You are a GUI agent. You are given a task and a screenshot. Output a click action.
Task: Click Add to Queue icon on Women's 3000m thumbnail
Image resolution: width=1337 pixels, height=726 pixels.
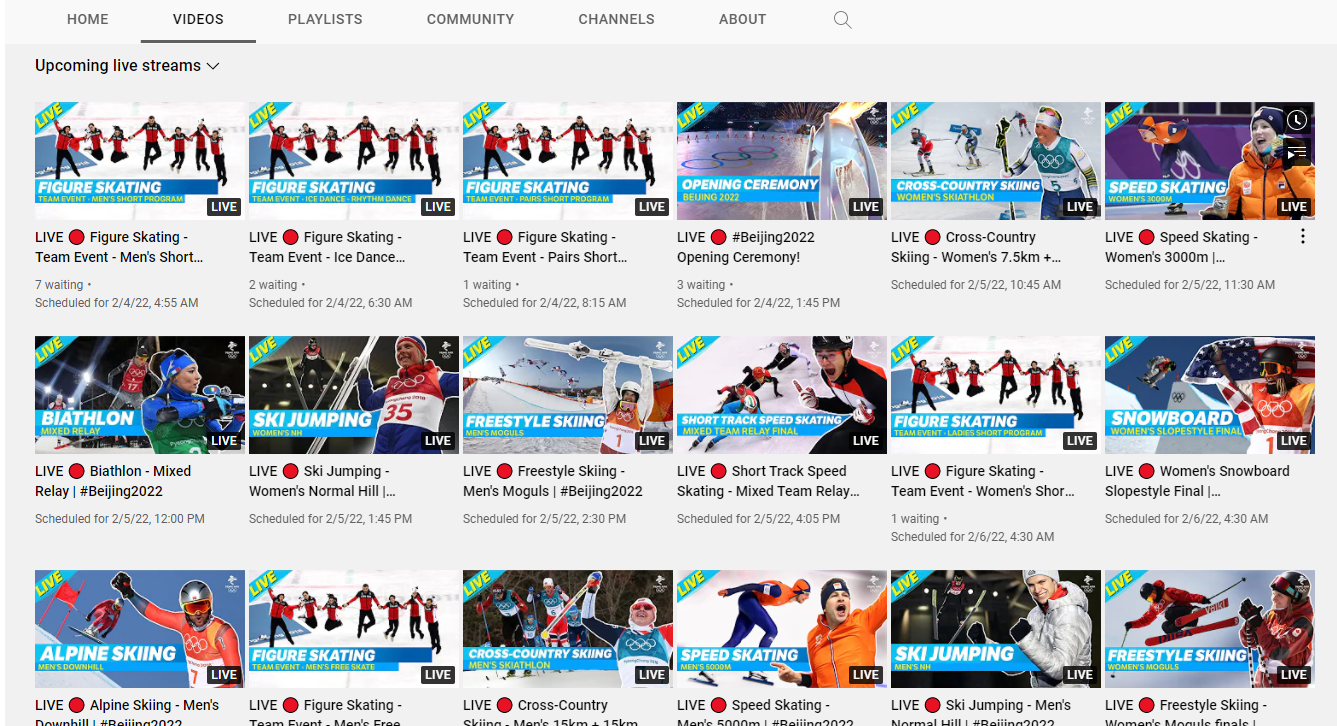1296,153
